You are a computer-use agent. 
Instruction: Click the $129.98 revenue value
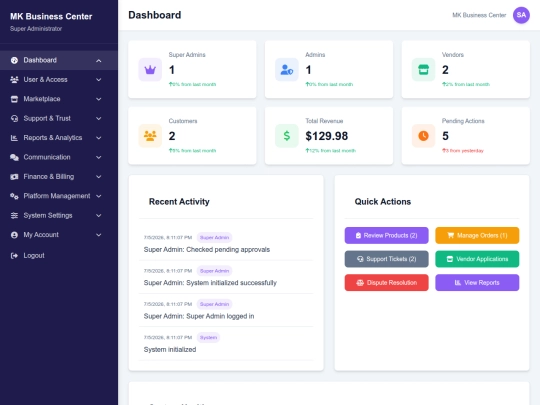coord(326,136)
